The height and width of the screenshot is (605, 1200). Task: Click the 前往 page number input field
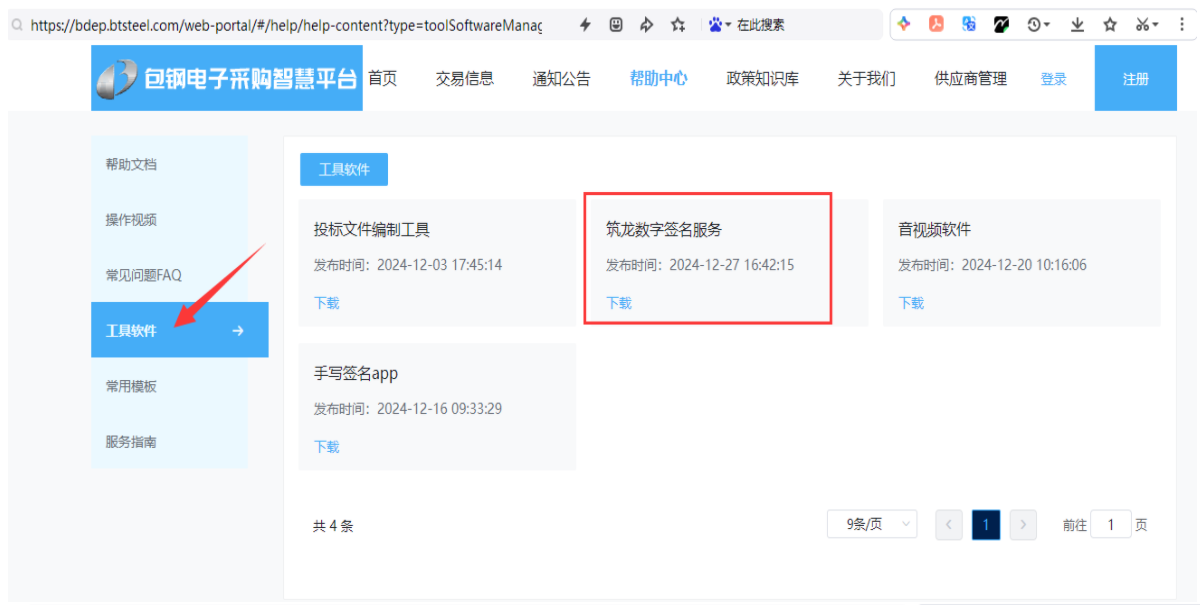pyautogui.click(x=1110, y=524)
